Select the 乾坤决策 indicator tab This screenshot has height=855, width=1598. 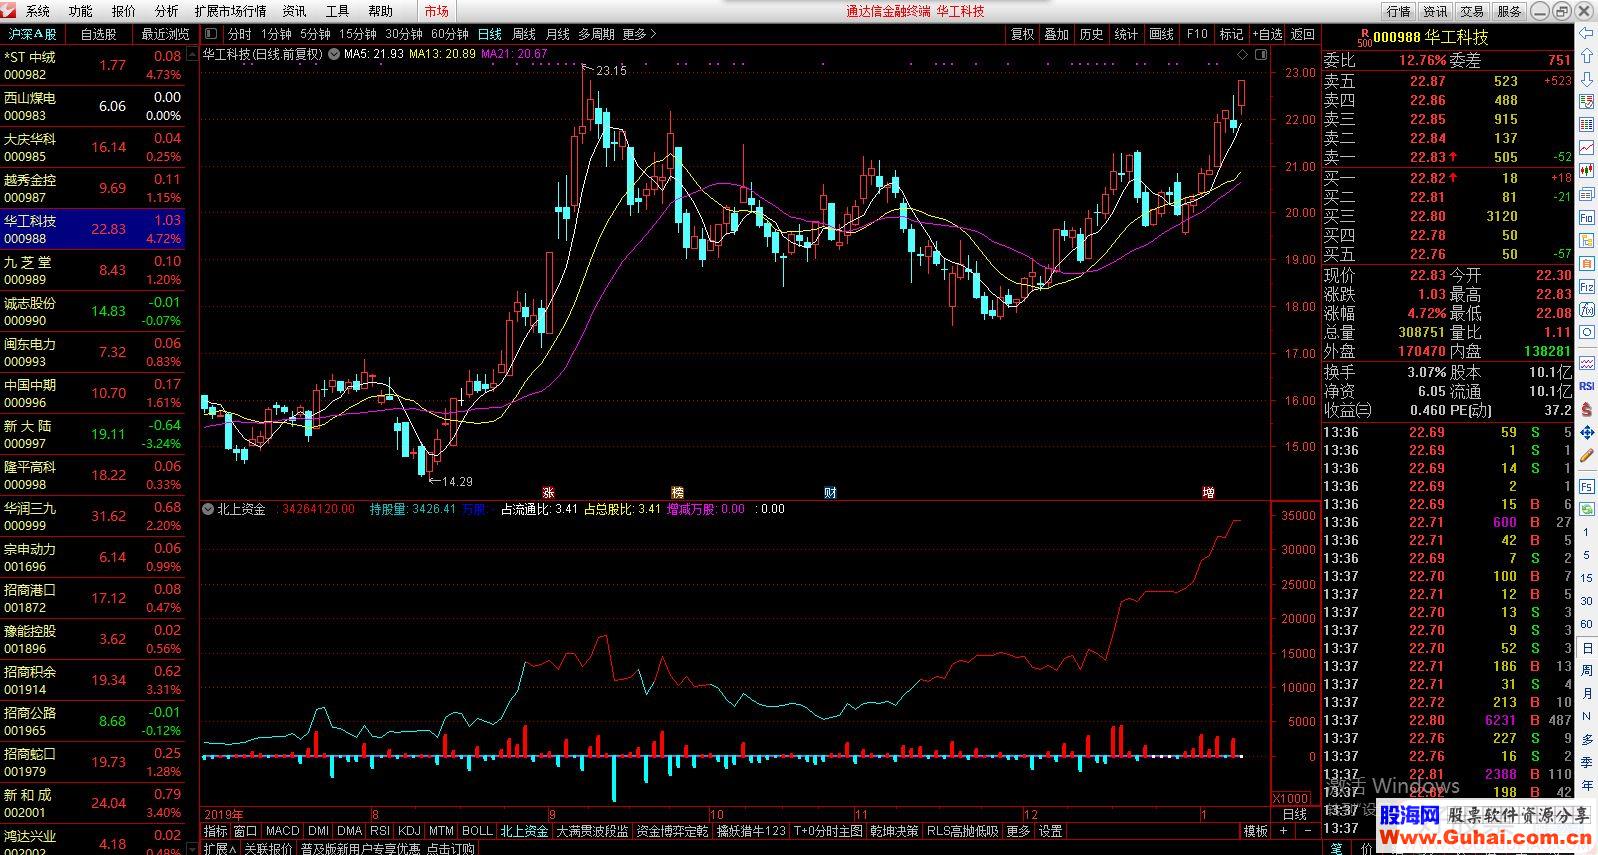pos(894,831)
